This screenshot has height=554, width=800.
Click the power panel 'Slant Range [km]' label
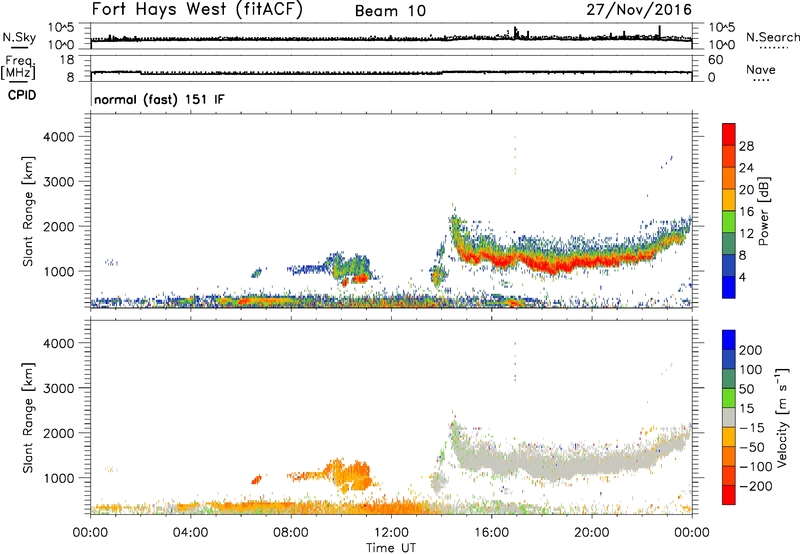click(27, 211)
